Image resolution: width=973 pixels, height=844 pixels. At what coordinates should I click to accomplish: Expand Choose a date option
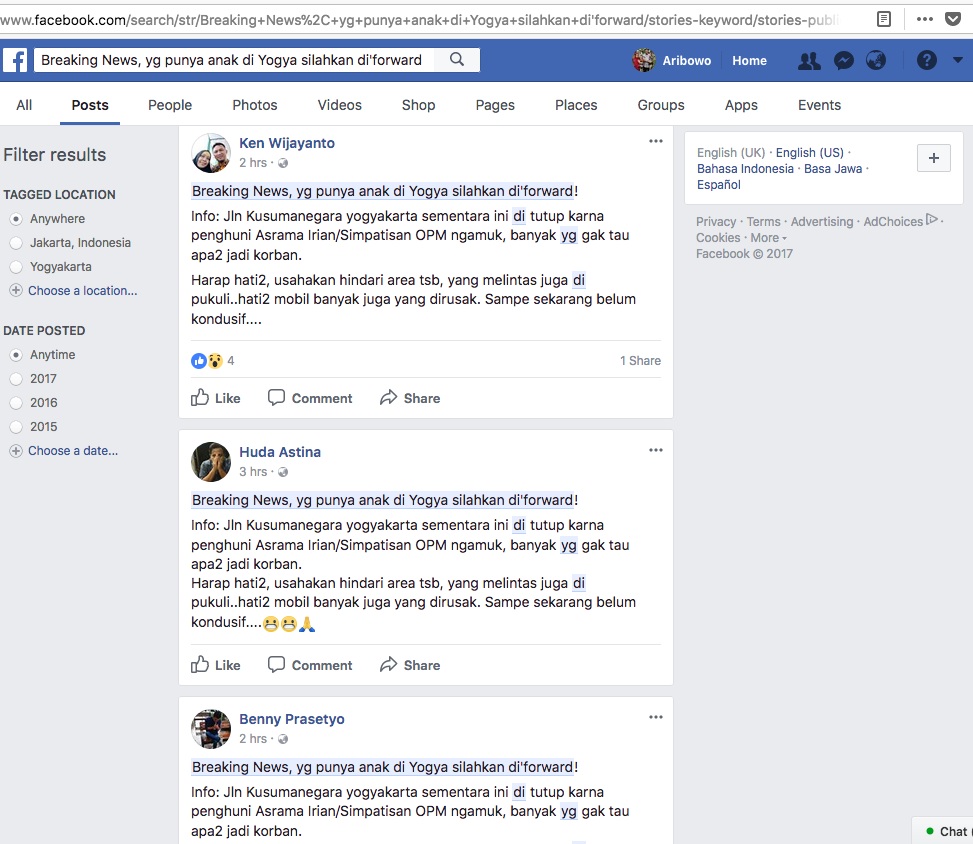tap(64, 451)
